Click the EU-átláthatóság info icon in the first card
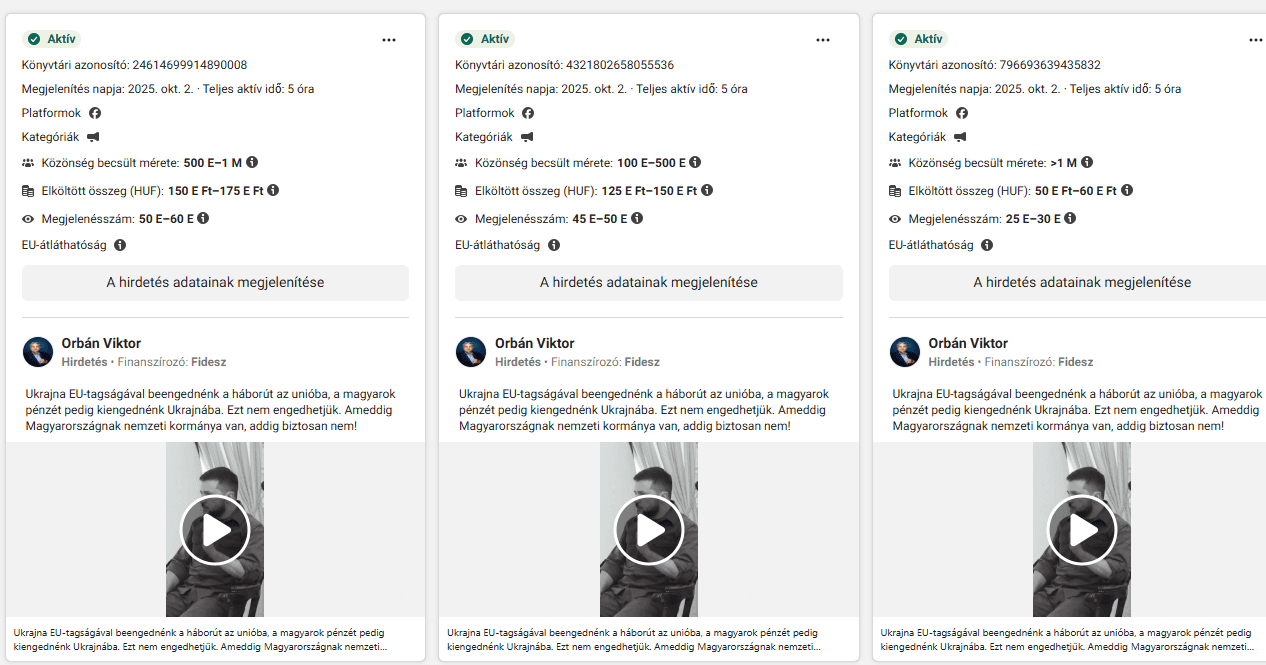The height and width of the screenshot is (665, 1266). pos(120,245)
